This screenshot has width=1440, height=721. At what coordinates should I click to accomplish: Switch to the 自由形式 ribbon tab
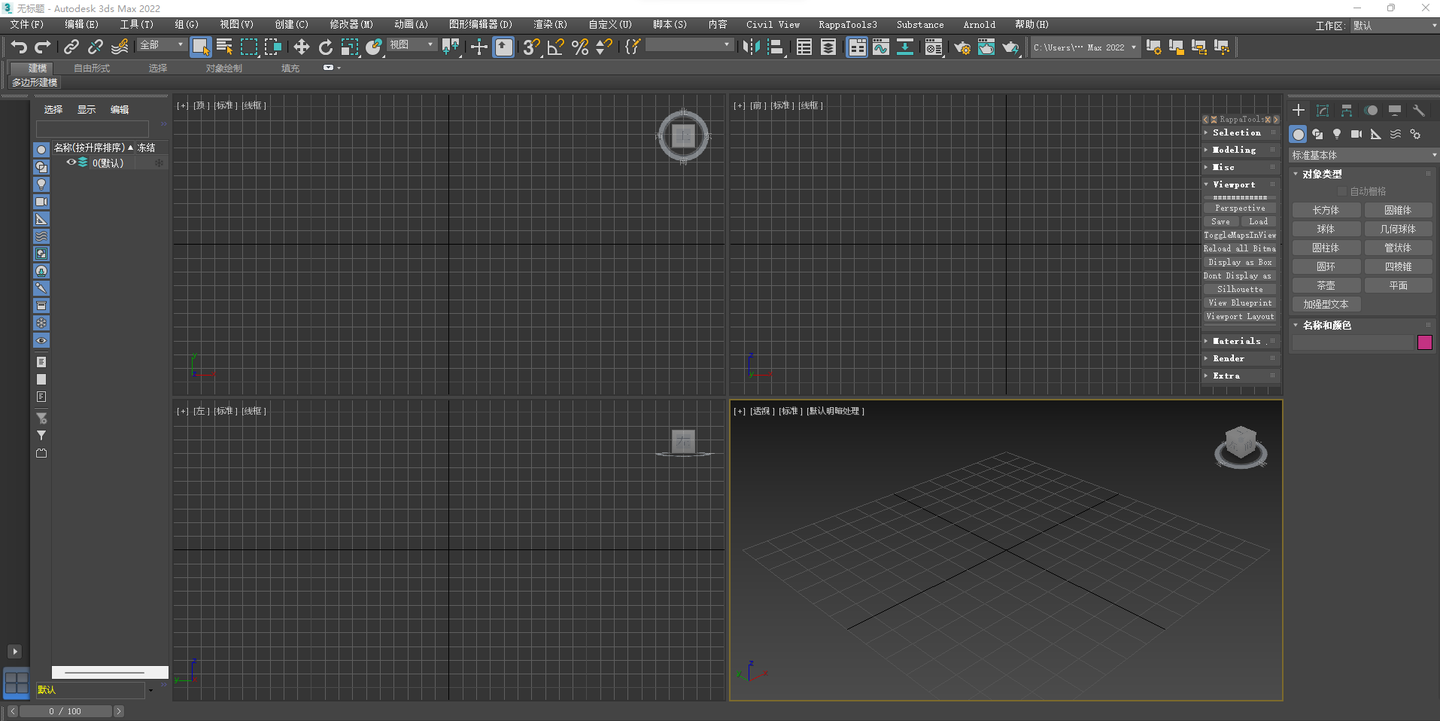pyautogui.click(x=92, y=68)
